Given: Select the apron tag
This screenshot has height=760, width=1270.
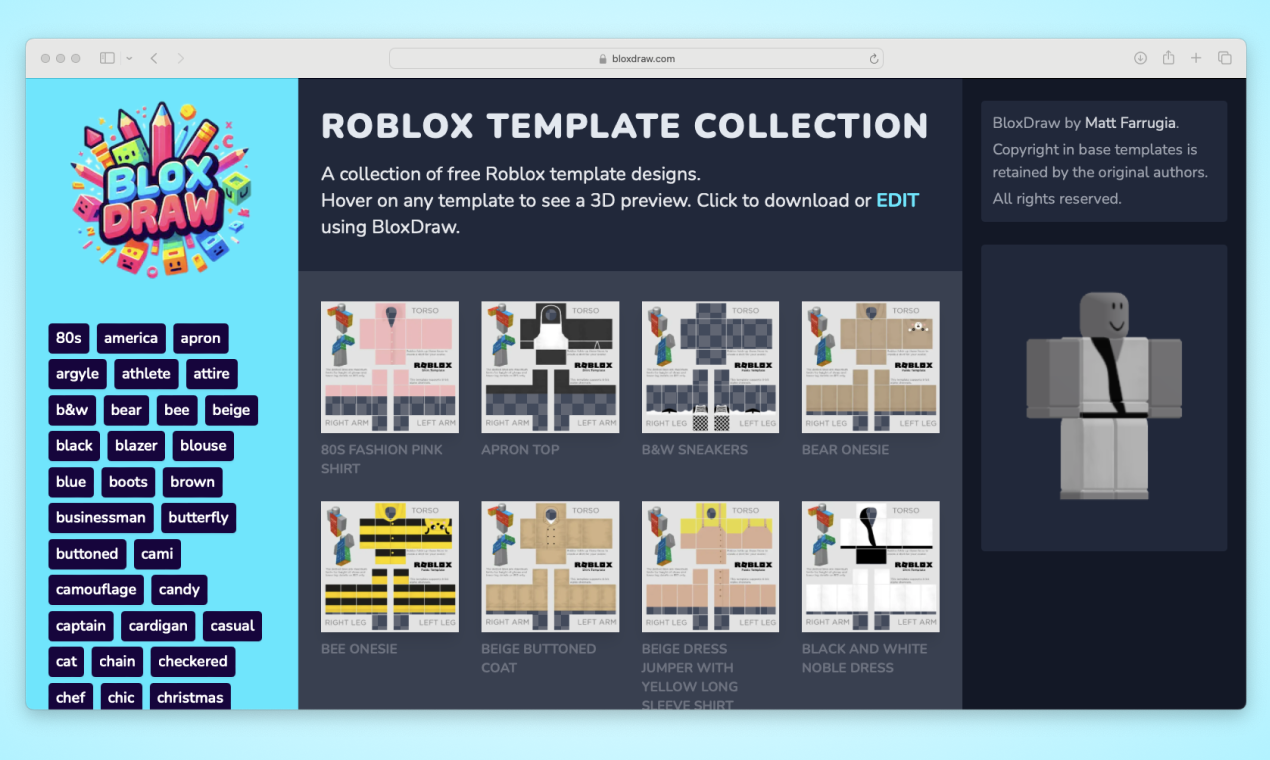Looking at the screenshot, I should pos(201,338).
